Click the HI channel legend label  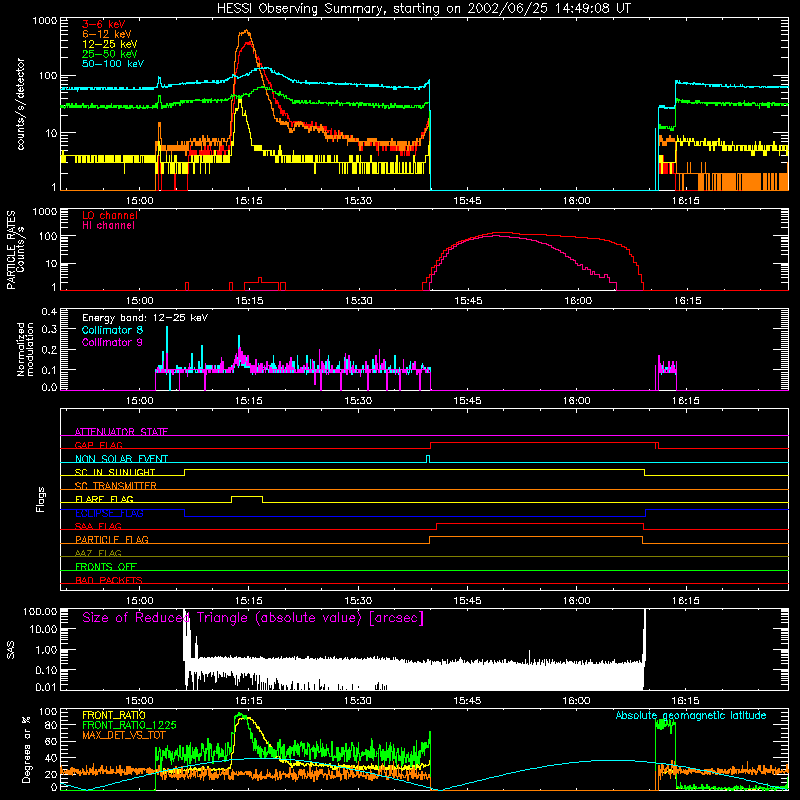click(x=108, y=226)
